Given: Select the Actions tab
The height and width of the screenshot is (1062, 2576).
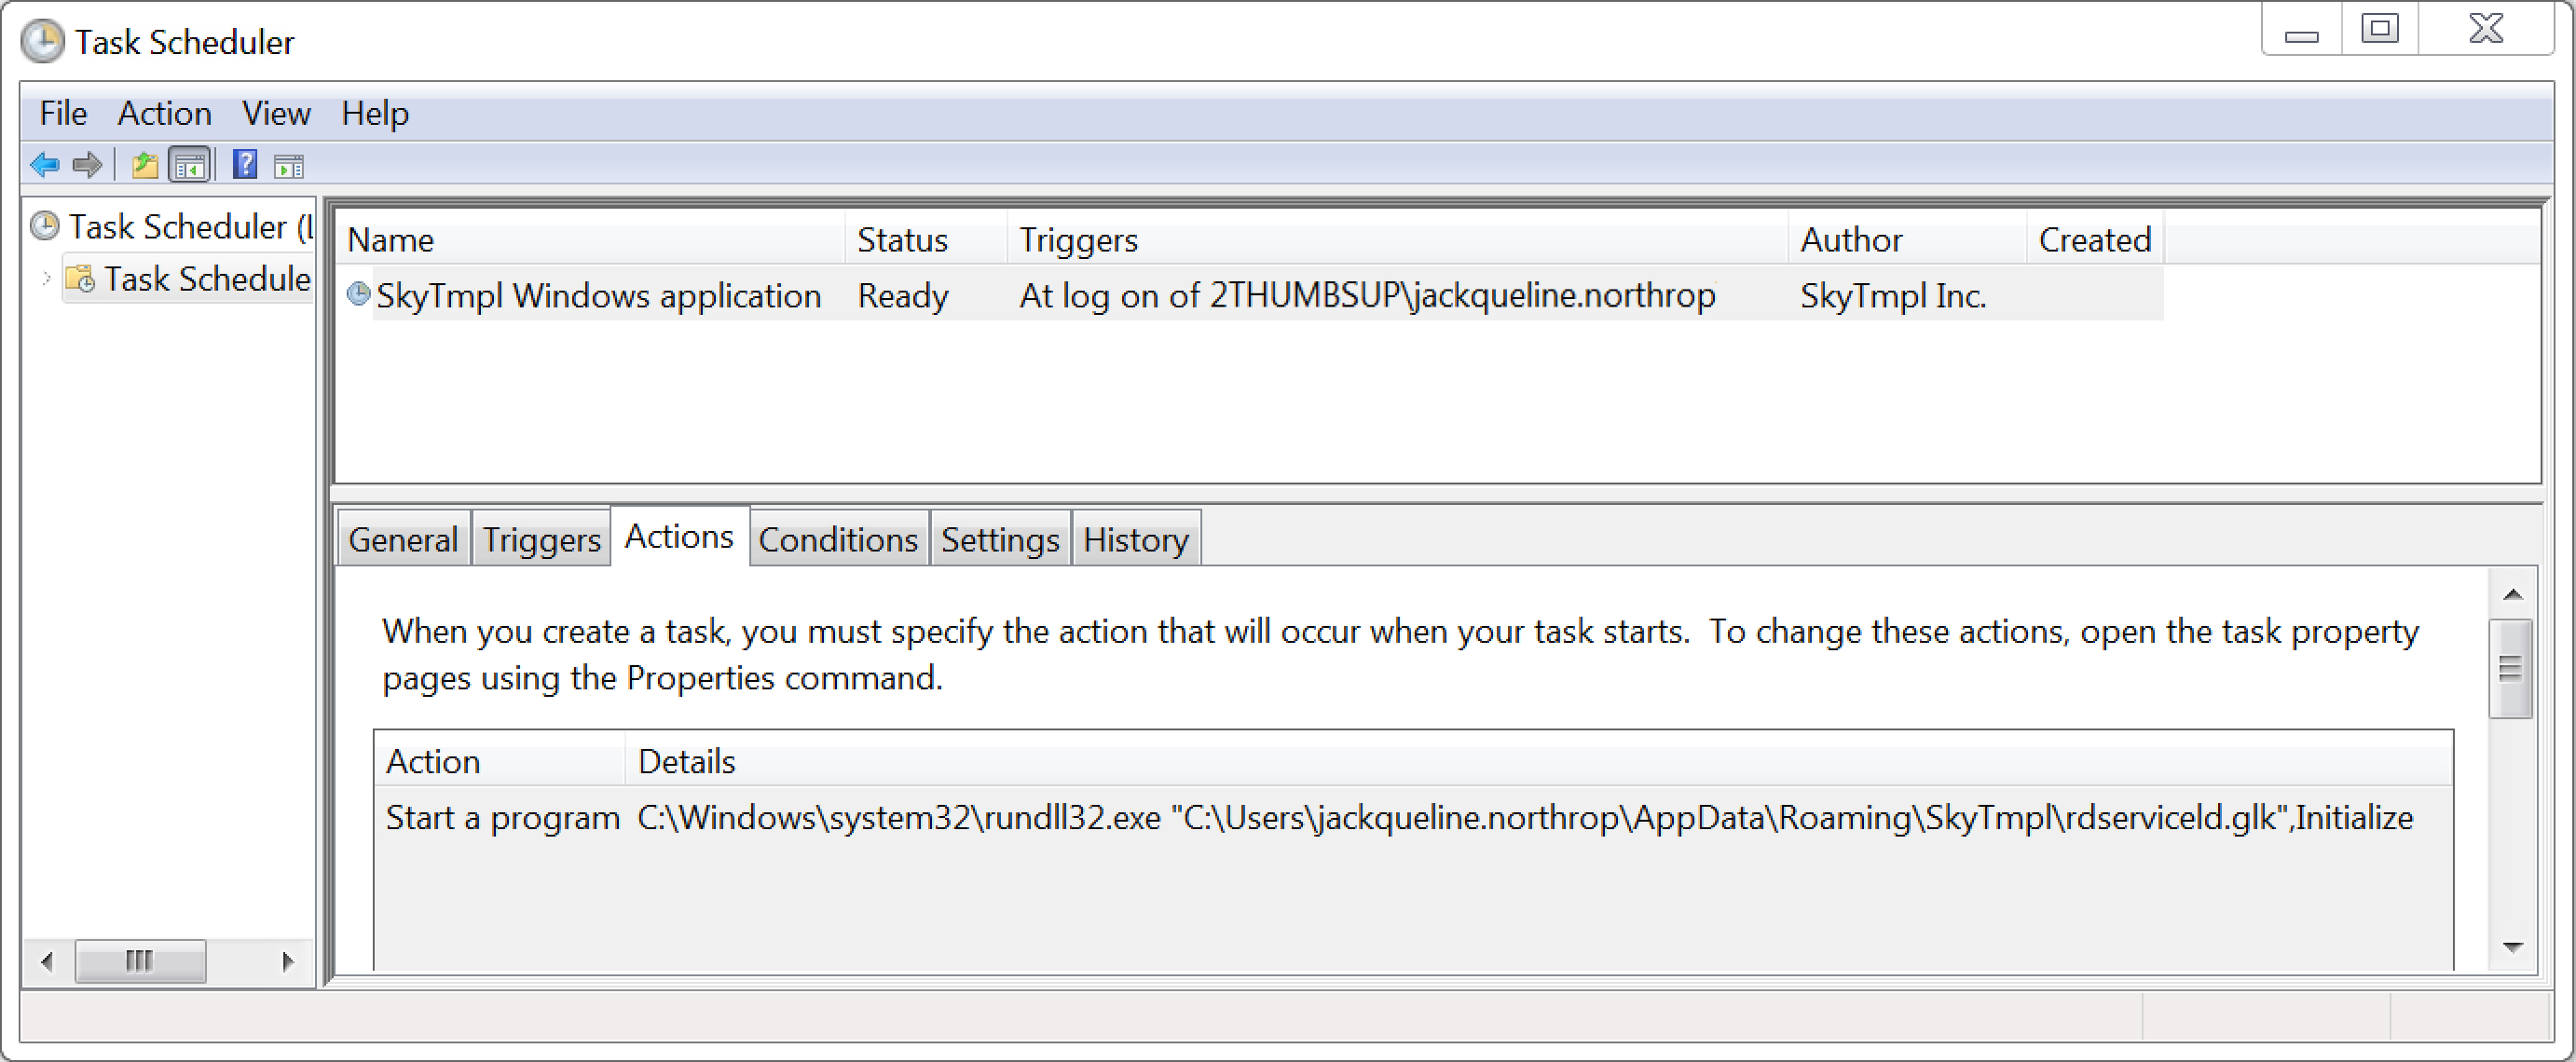Looking at the screenshot, I should pos(679,537).
